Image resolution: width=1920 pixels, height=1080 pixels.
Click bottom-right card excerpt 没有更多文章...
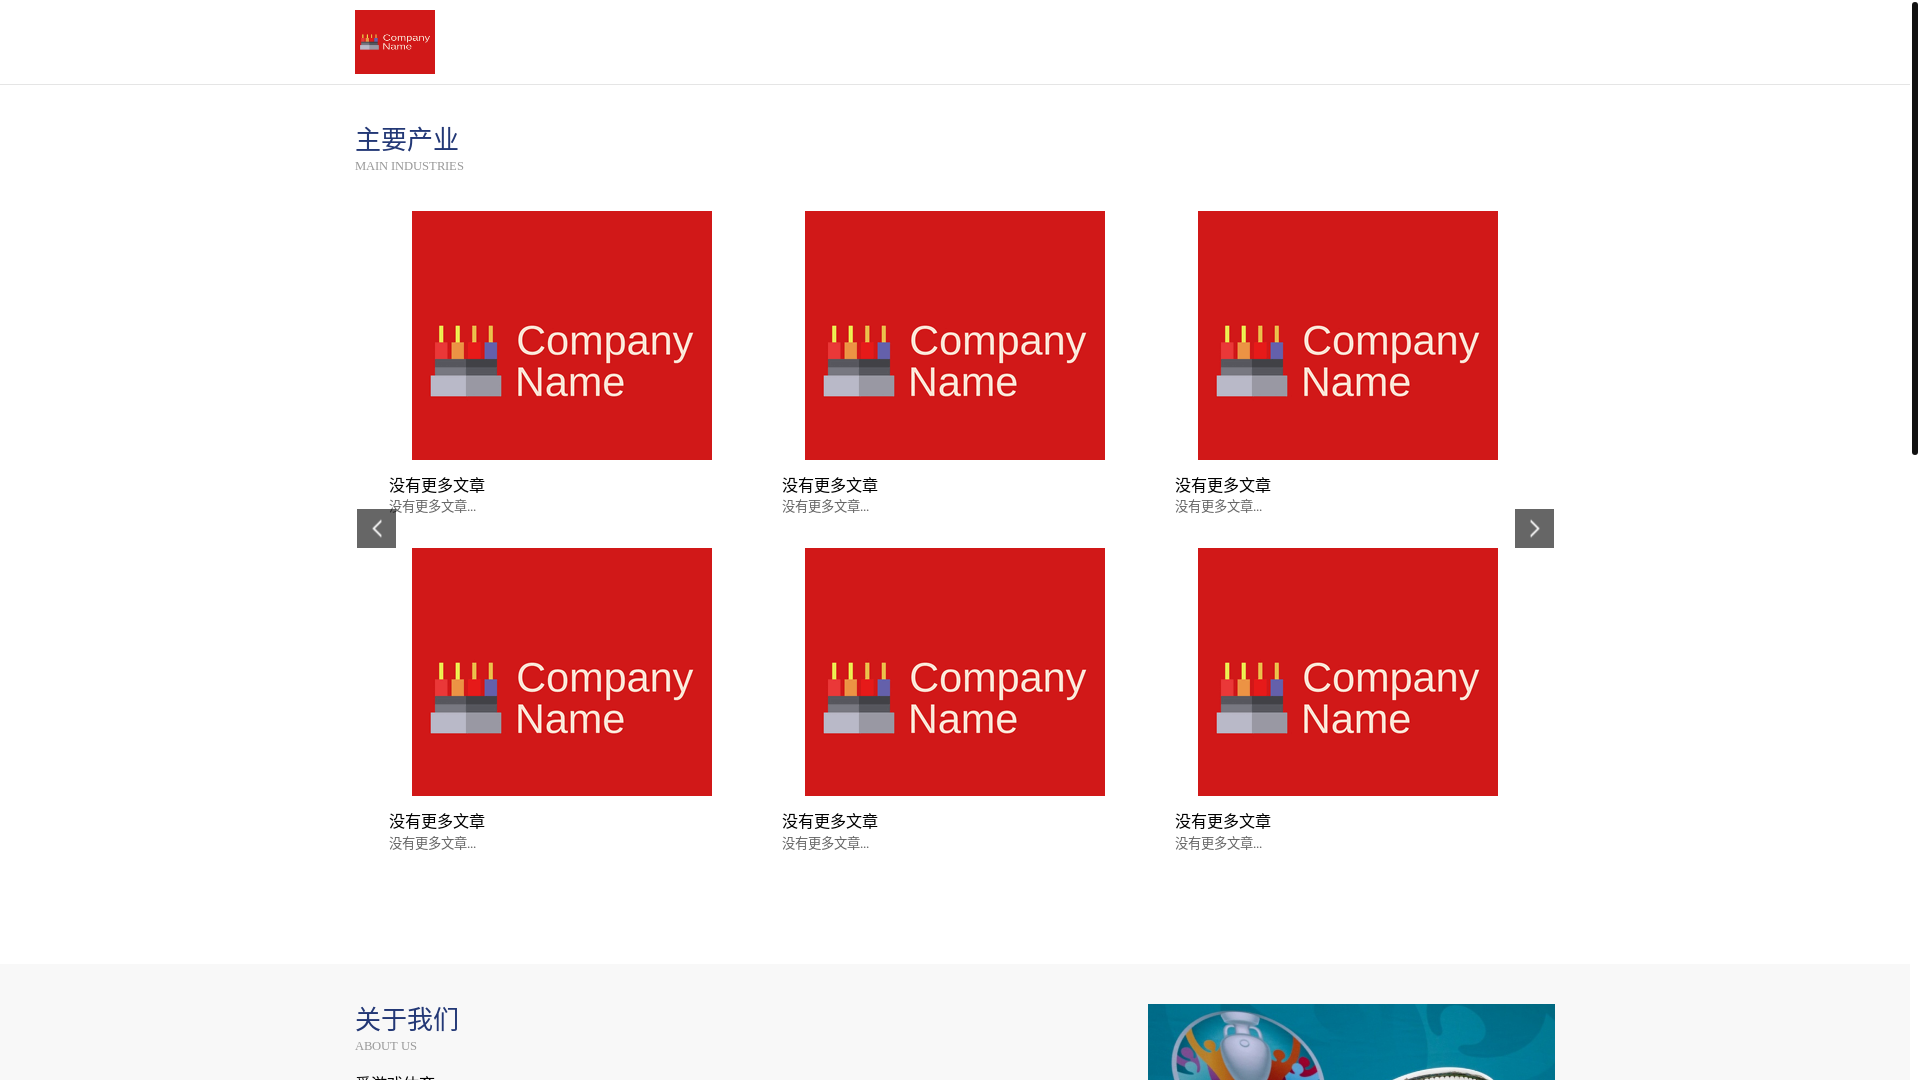[1218, 844]
